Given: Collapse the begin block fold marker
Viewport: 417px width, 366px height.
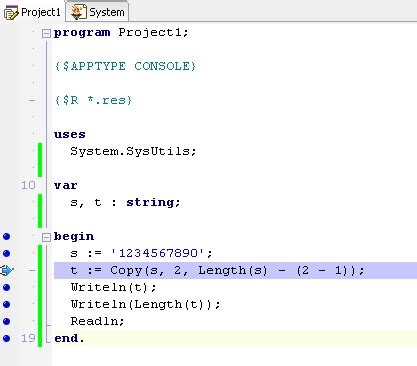Looking at the screenshot, I should (46, 237).
